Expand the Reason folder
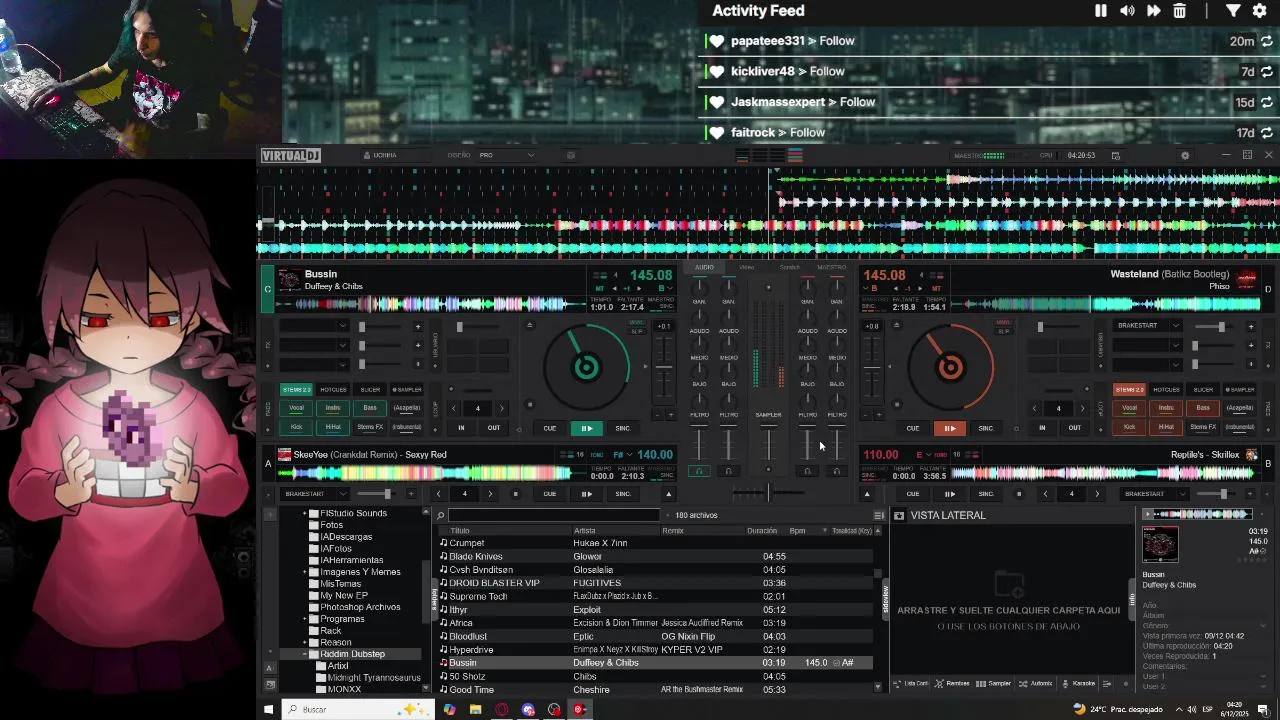Viewport: 1280px width, 720px height. point(305,642)
